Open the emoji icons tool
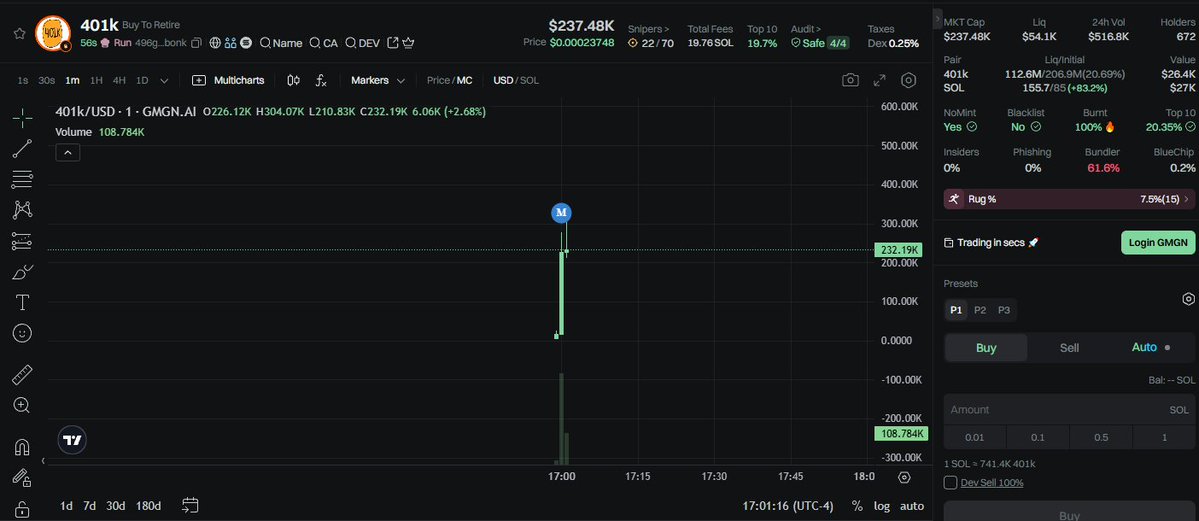Image resolution: width=1199 pixels, height=521 pixels. [x=22, y=333]
